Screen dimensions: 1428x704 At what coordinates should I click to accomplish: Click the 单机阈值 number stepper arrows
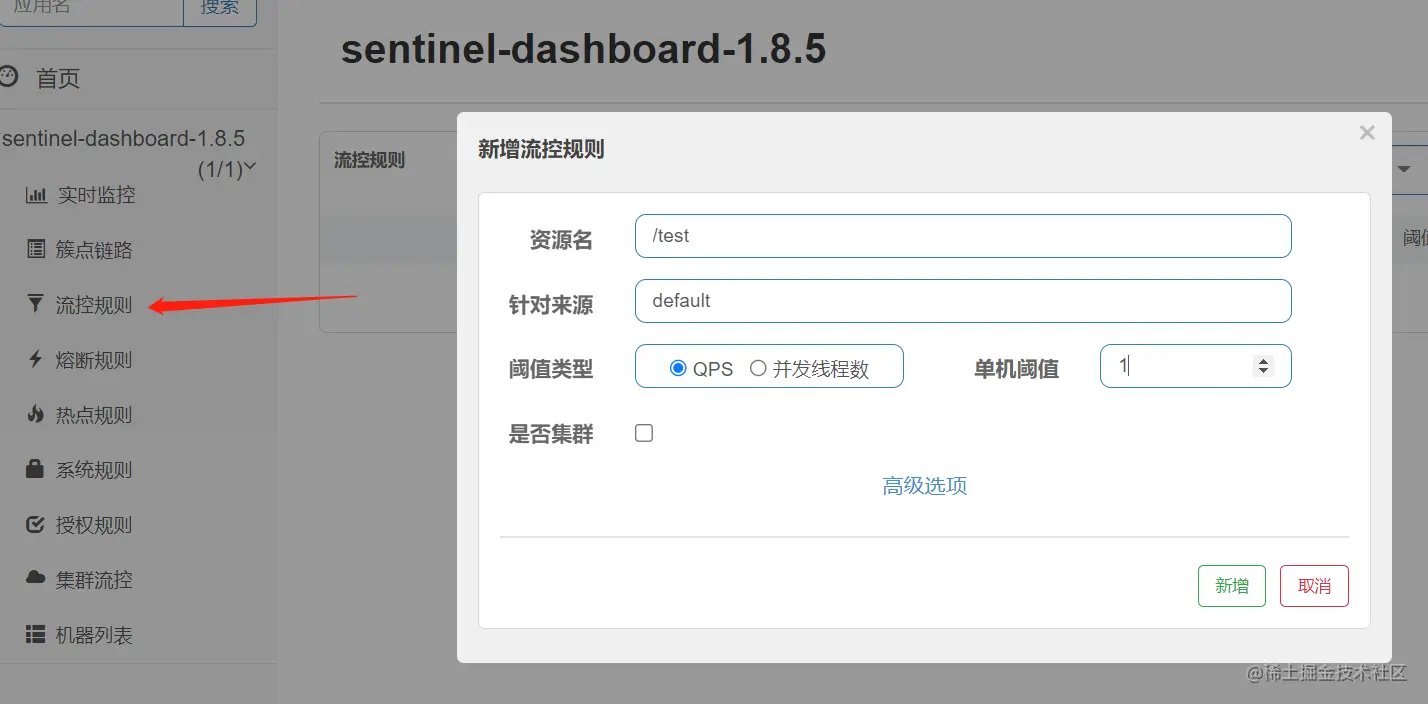[x=1264, y=367]
